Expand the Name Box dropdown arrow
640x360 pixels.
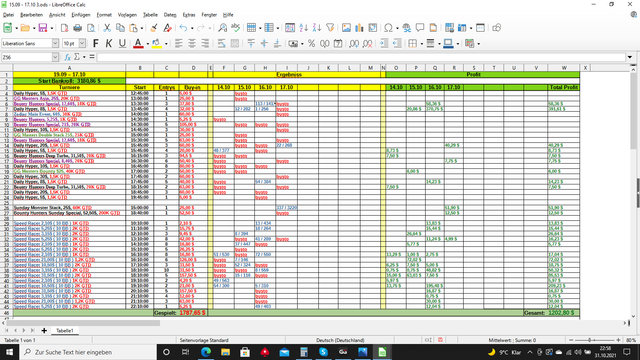pos(55,57)
